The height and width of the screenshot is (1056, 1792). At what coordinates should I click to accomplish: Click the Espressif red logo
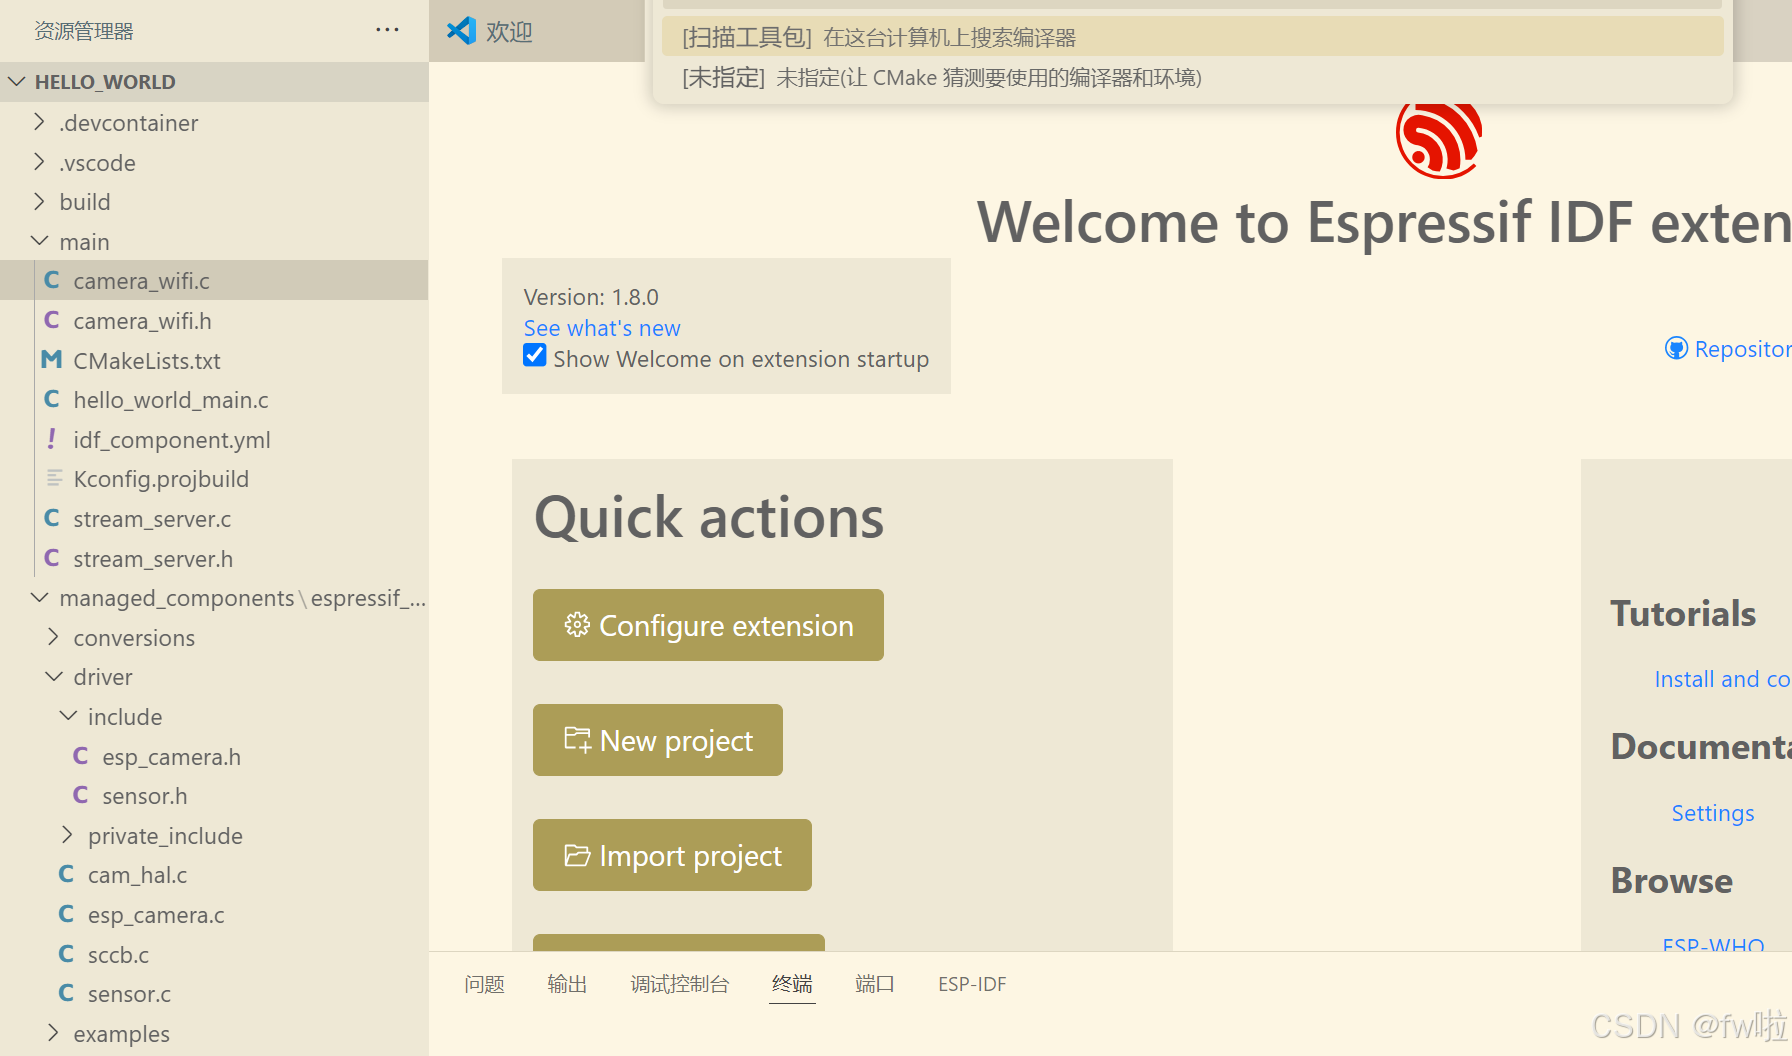[1439, 139]
